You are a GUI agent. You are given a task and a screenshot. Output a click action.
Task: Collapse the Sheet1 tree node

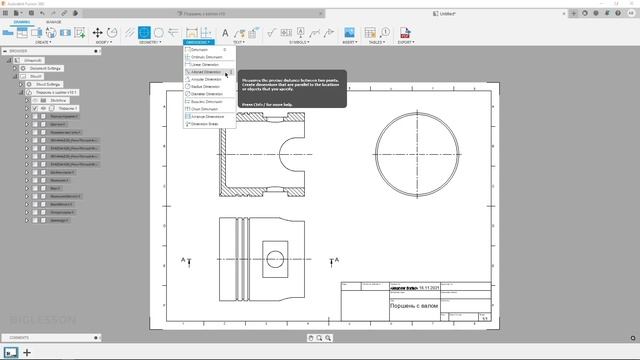click(x=15, y=76)
